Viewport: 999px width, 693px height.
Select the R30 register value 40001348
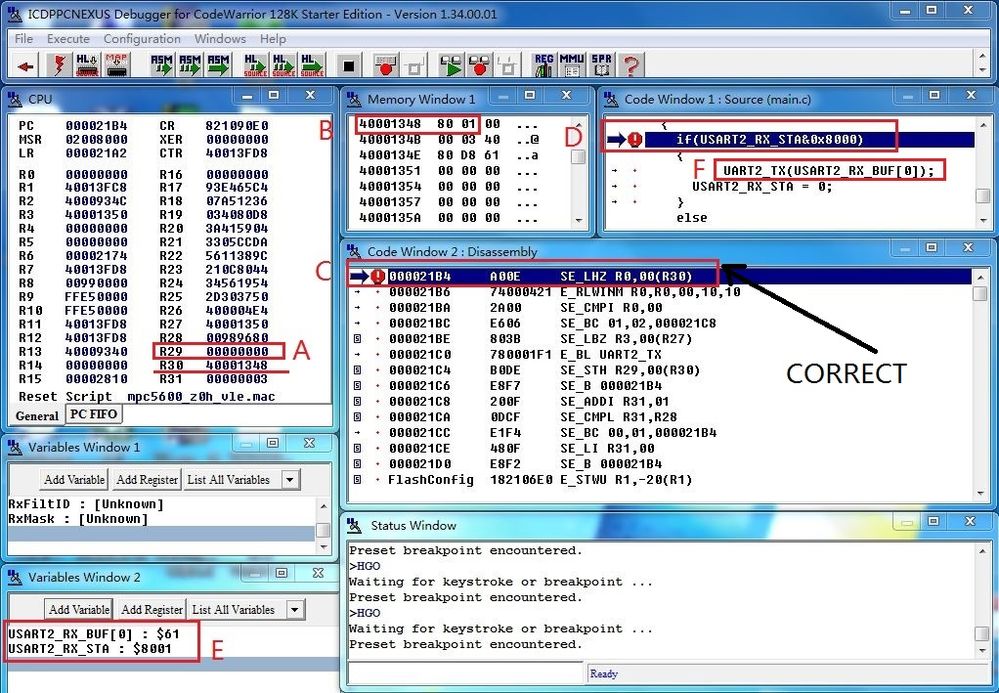tap(237, 365)
